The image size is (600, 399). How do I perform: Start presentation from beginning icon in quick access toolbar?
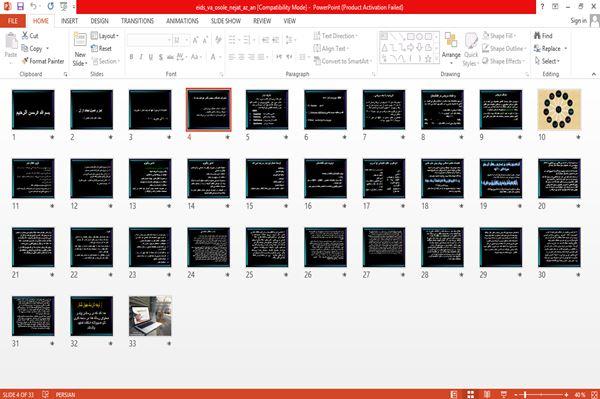click(64, 7)
